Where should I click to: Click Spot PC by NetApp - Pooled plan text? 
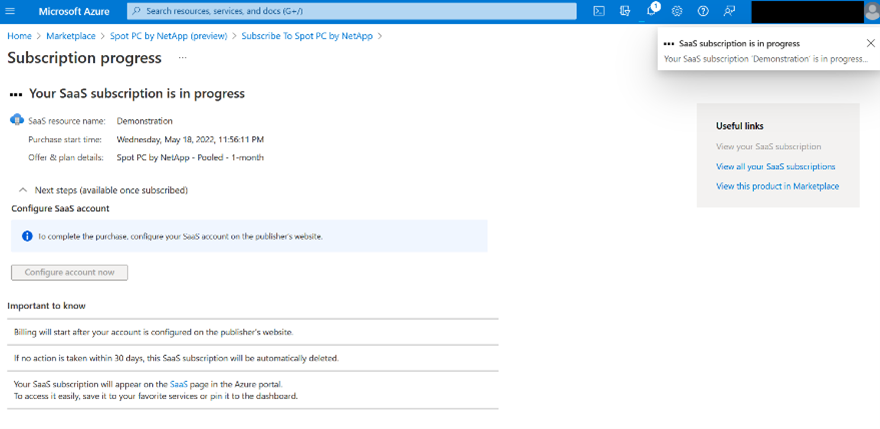click(x=190, y=158)
